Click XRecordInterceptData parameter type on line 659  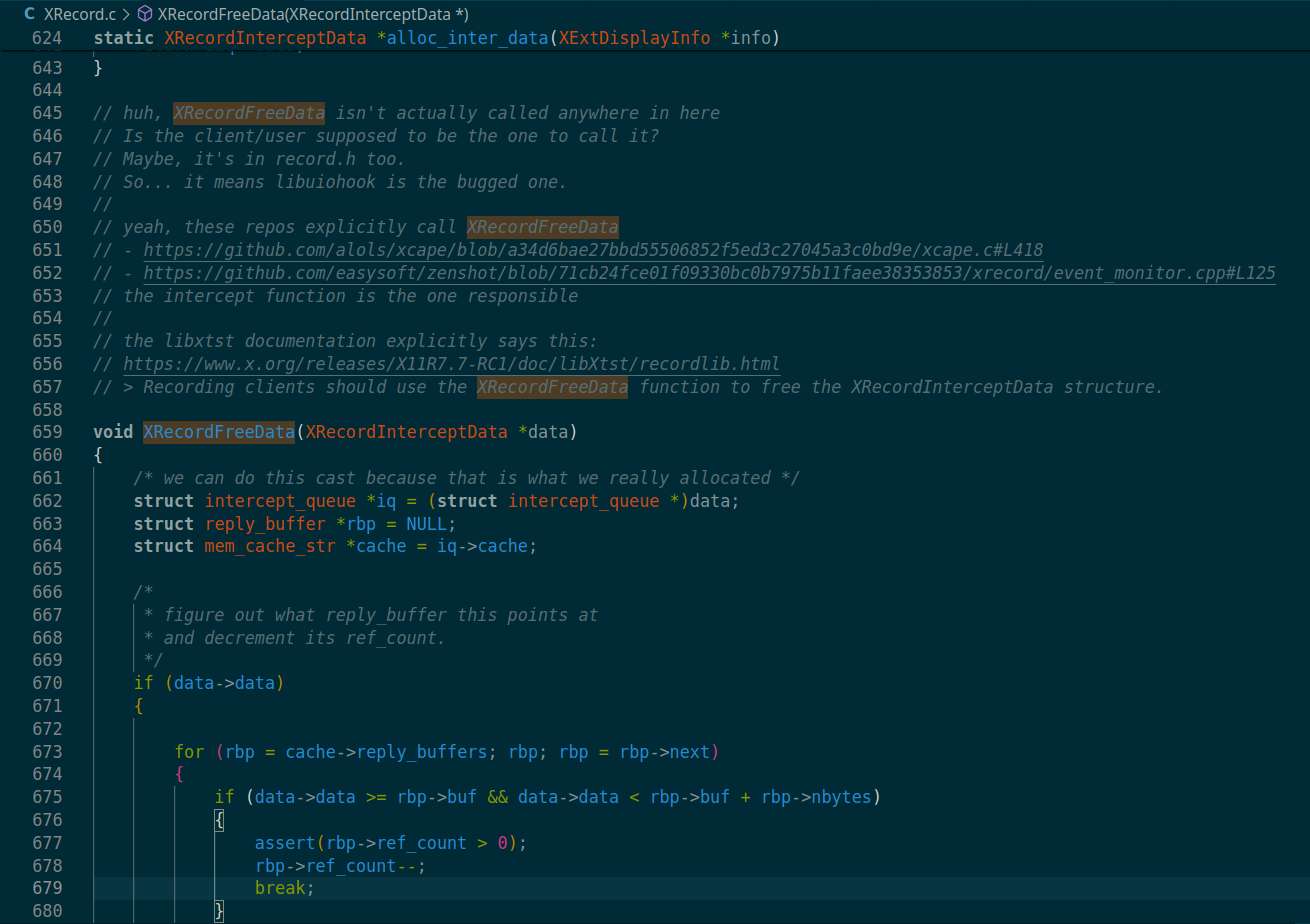[406, 432]
